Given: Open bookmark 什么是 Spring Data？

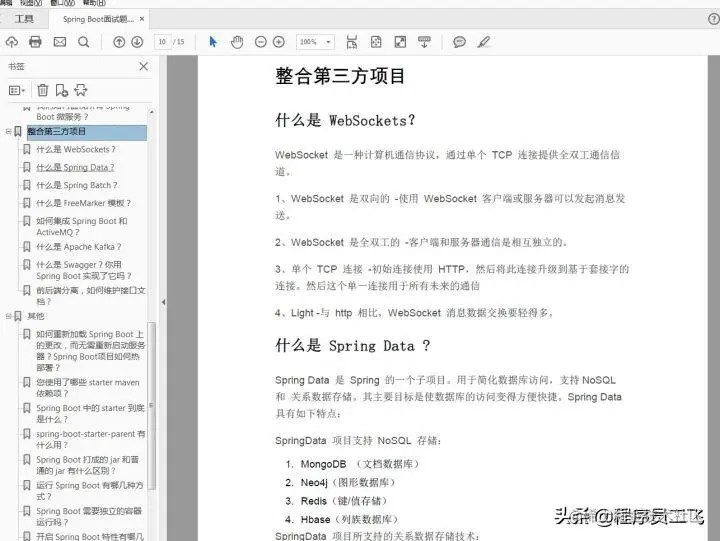Looking at the screenshot, I should [75, 167].
